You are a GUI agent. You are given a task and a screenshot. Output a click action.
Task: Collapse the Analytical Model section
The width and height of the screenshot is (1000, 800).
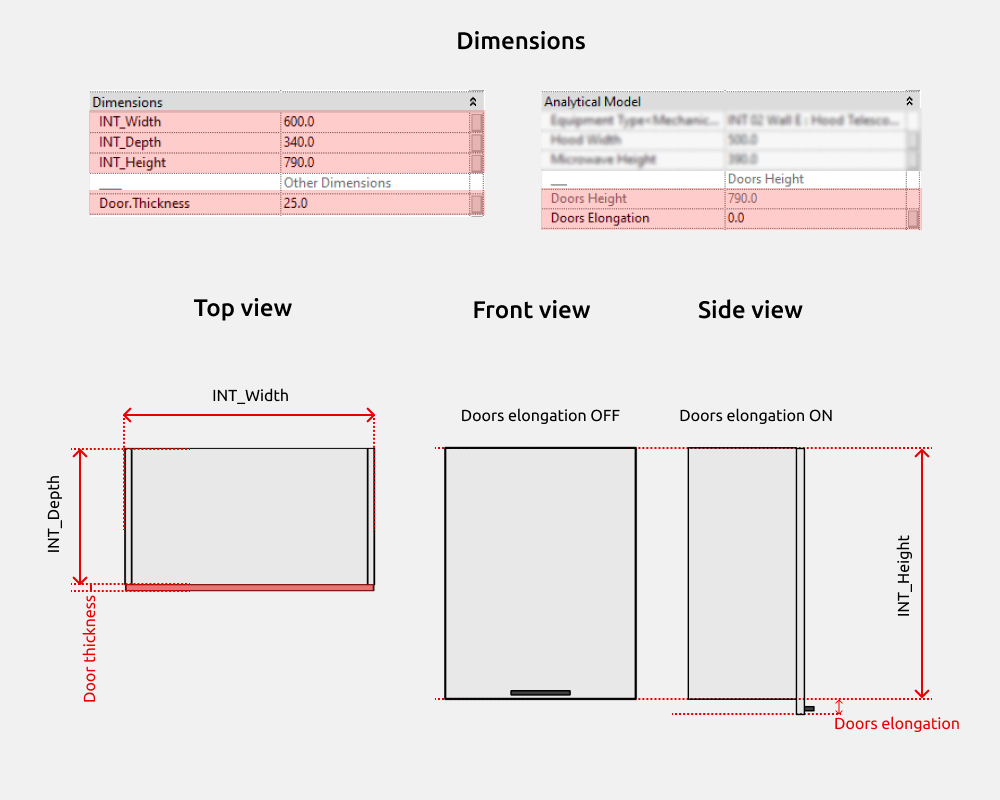pos(909,101)
